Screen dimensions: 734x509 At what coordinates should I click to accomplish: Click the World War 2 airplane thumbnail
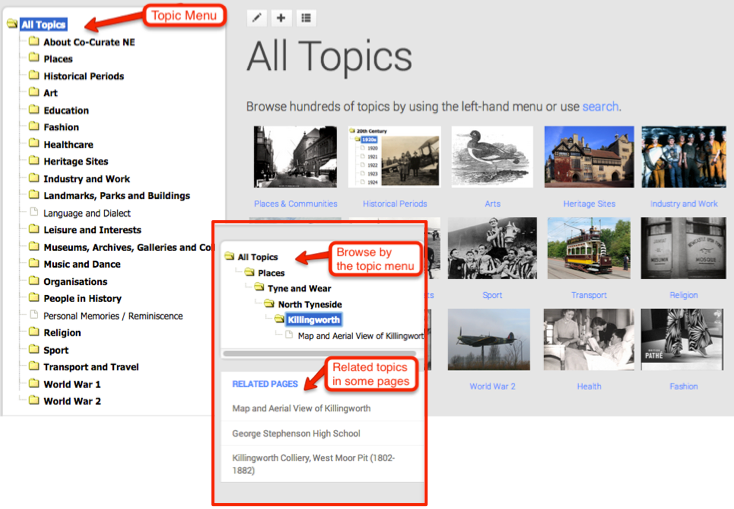click(x=492, y=339)
